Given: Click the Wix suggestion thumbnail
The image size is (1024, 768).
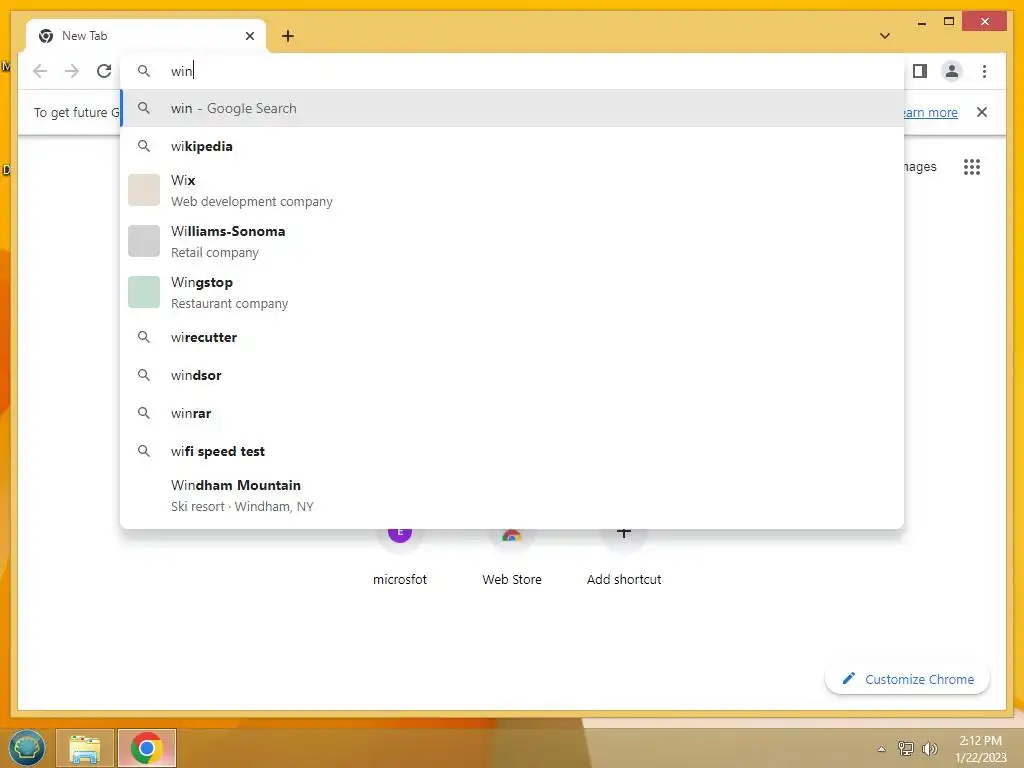Looking at the screenshot, I should 144,190.
